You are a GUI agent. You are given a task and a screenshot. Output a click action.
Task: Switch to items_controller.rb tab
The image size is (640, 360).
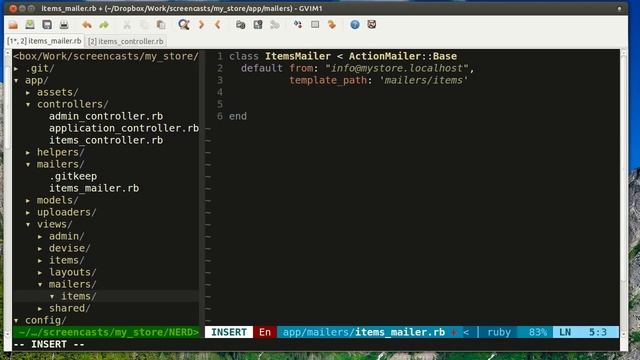point(126,41)
